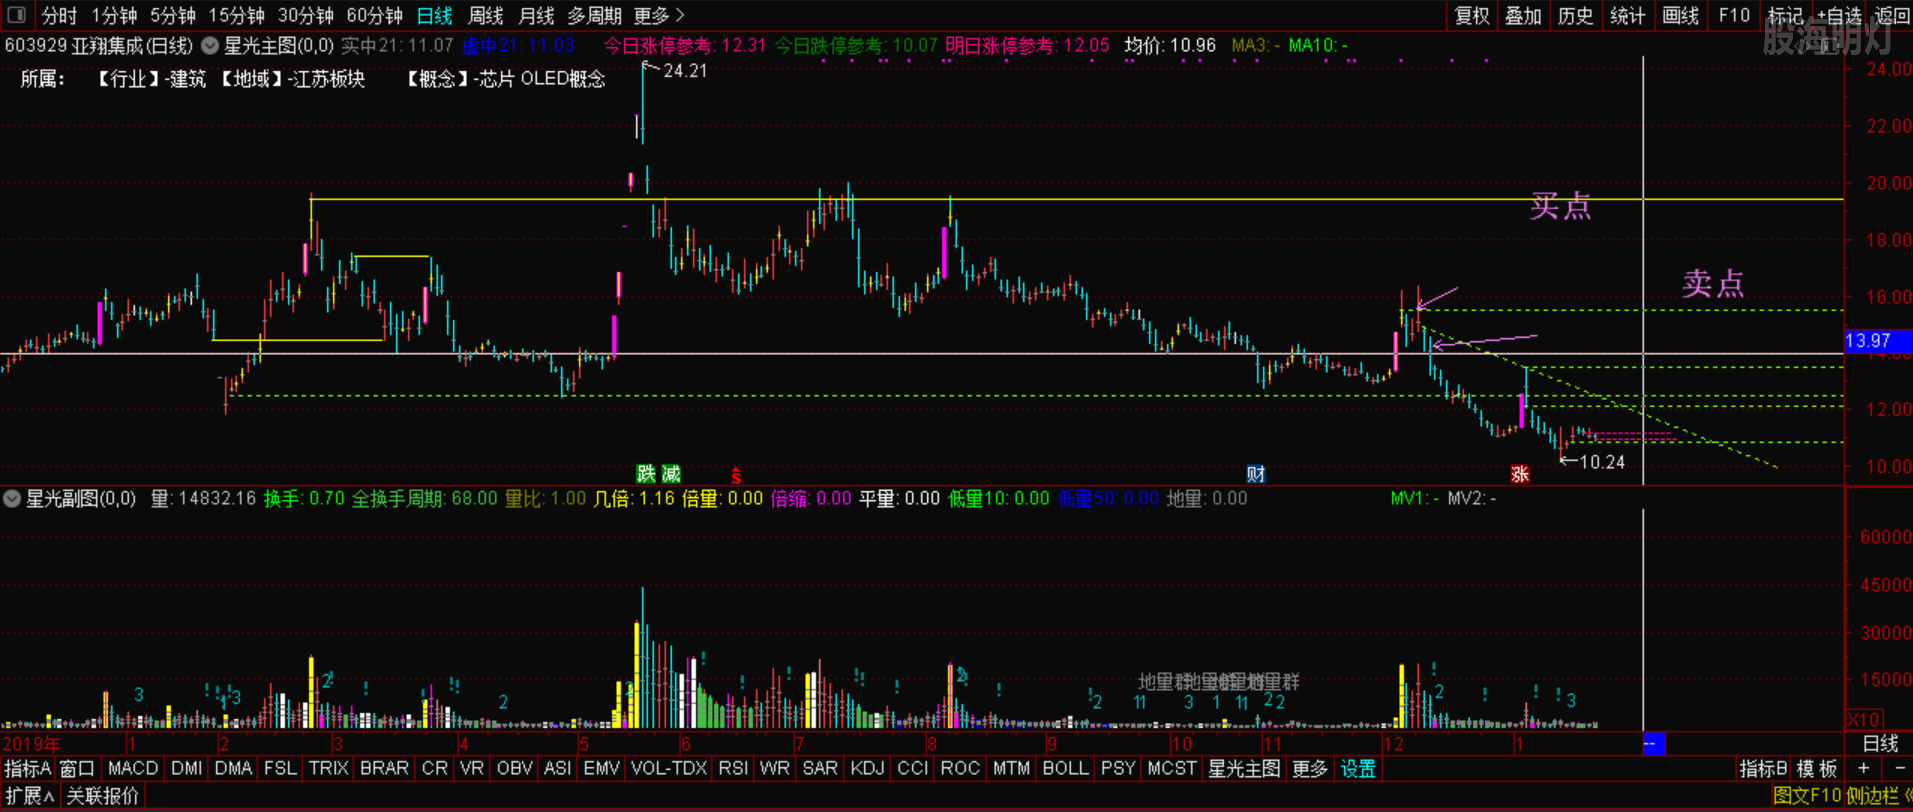
Task: Open the 指标A indicator group menu
Action: point(27,768)
